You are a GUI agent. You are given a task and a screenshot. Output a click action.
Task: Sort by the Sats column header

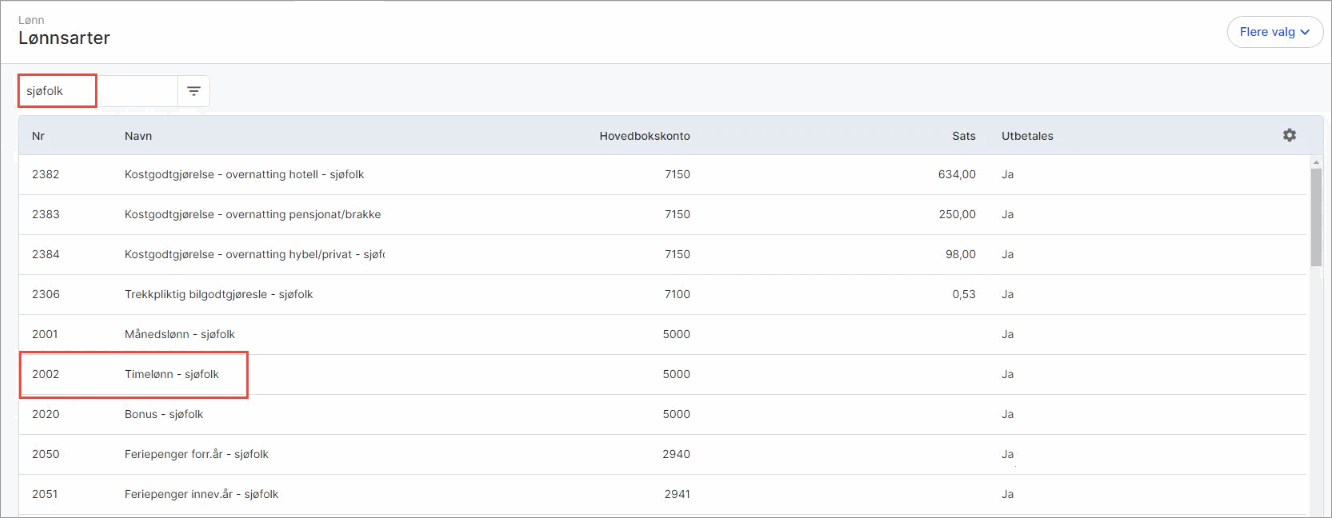[x=963, y=136]
